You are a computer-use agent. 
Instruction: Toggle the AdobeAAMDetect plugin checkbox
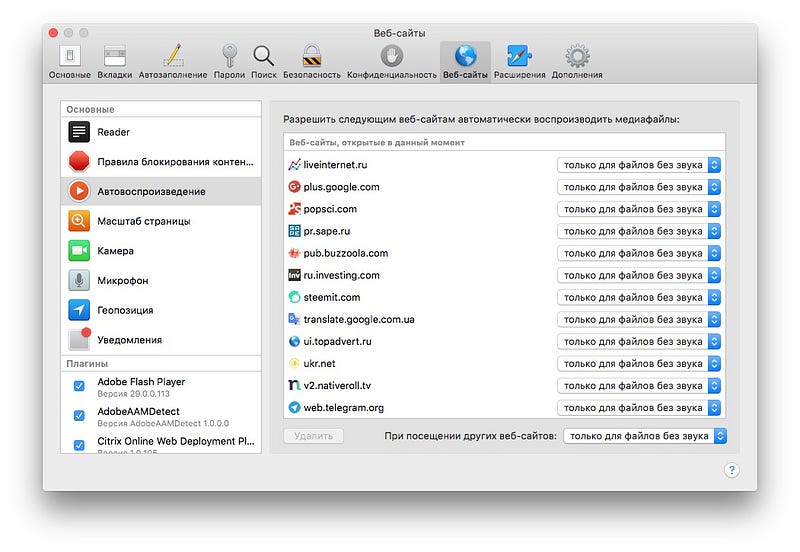click(79, 416)
